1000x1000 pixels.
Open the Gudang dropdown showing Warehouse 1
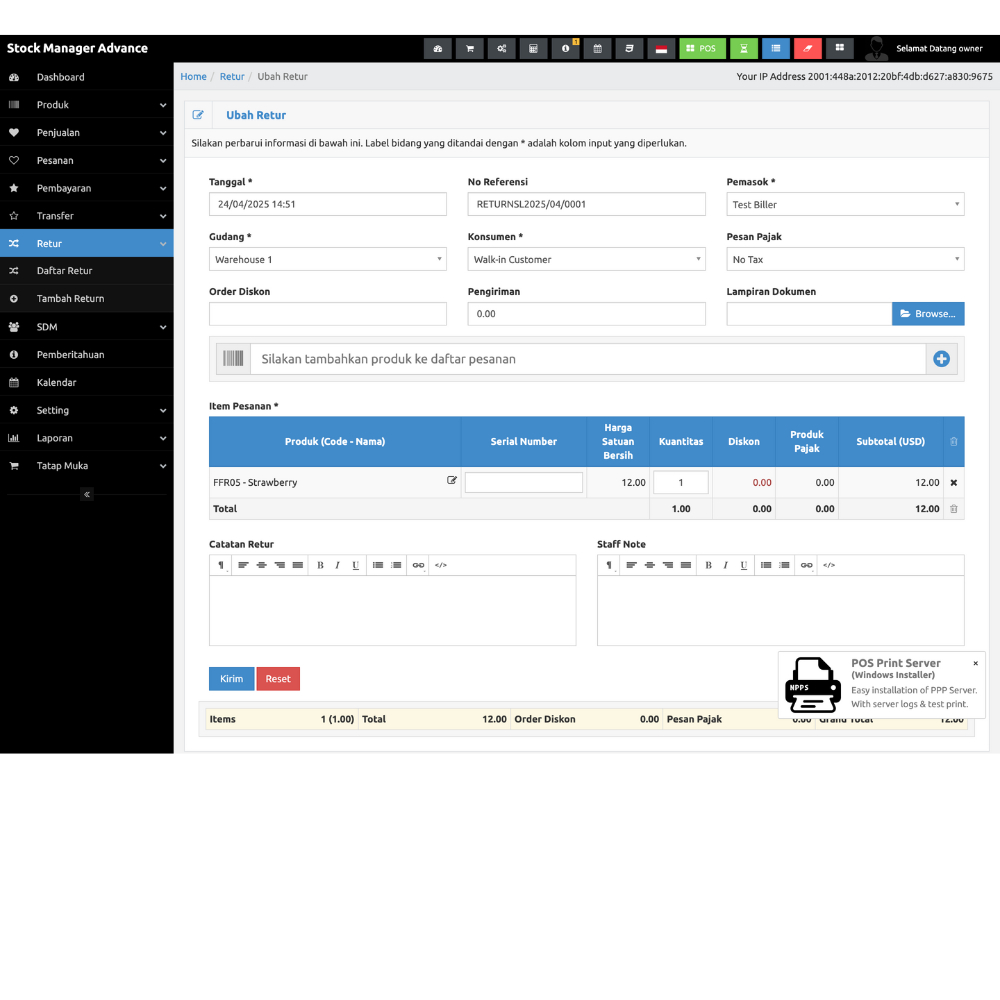point(327,259)
